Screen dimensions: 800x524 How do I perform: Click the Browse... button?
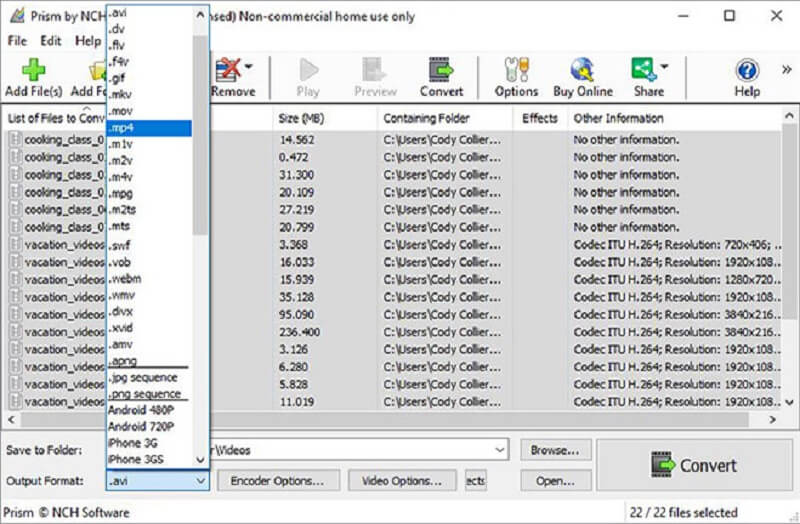click(x=555, y=450)
